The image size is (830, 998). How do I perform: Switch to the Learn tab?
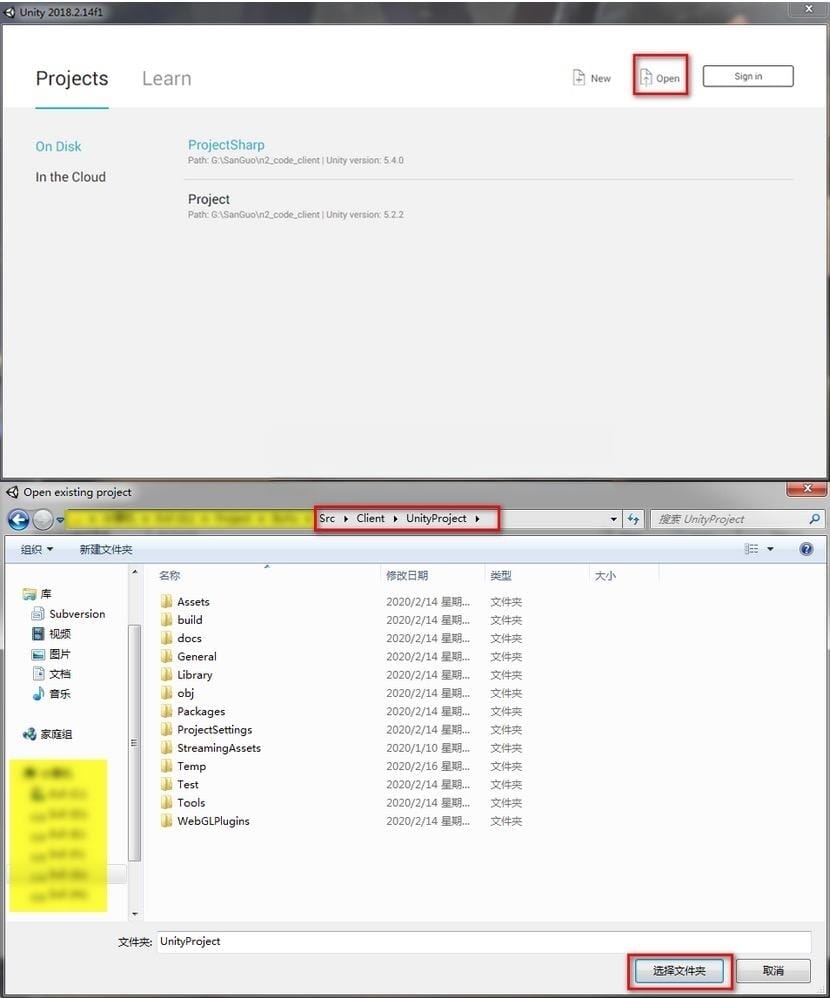(167, 78)
